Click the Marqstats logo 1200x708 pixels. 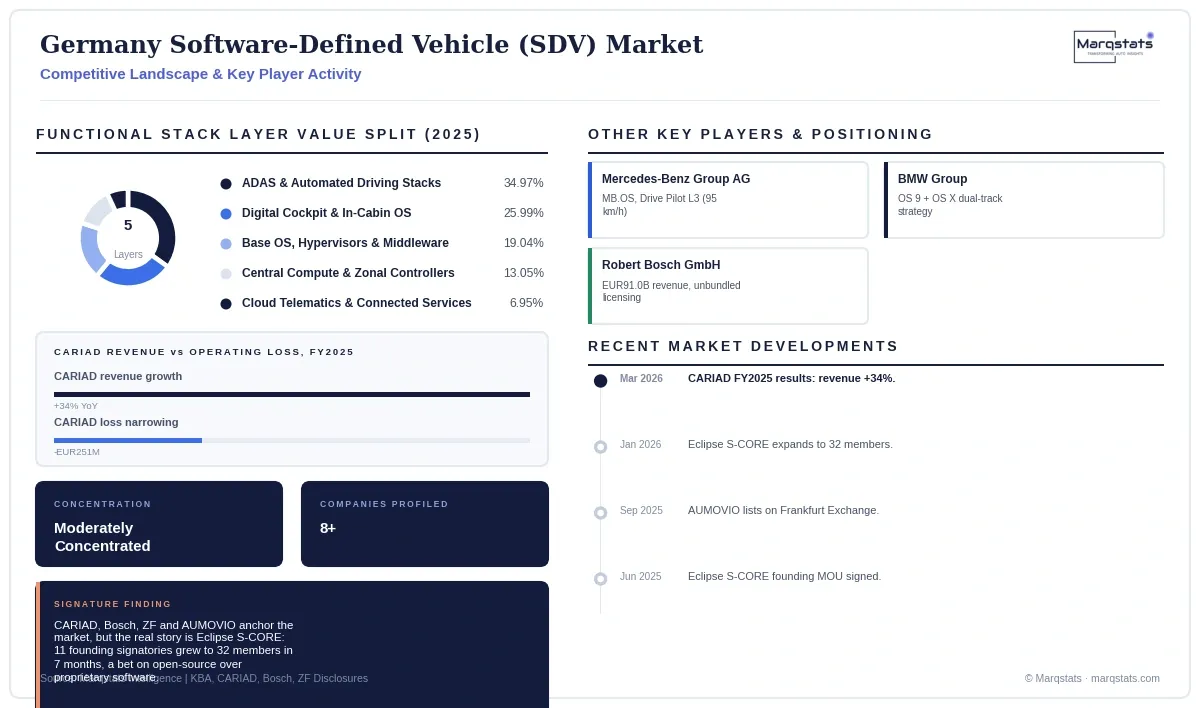tap(1114, 47)
